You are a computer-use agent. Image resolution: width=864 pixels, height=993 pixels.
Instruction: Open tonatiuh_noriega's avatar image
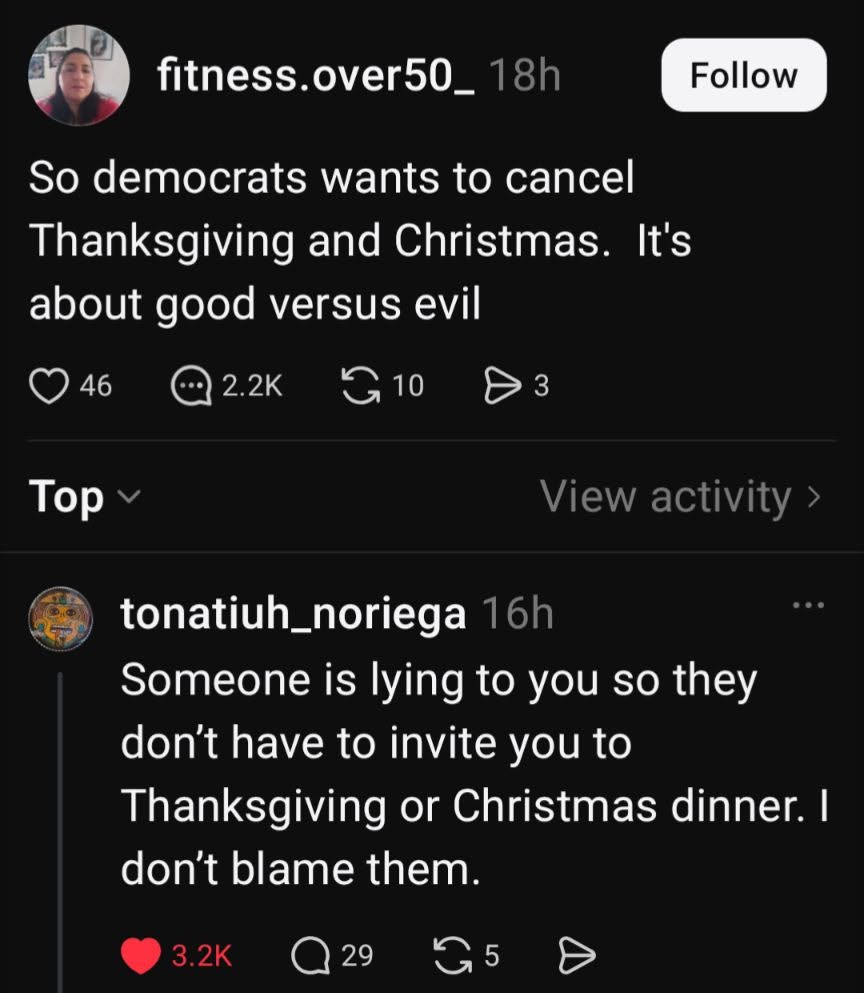[x=61, y=619]
